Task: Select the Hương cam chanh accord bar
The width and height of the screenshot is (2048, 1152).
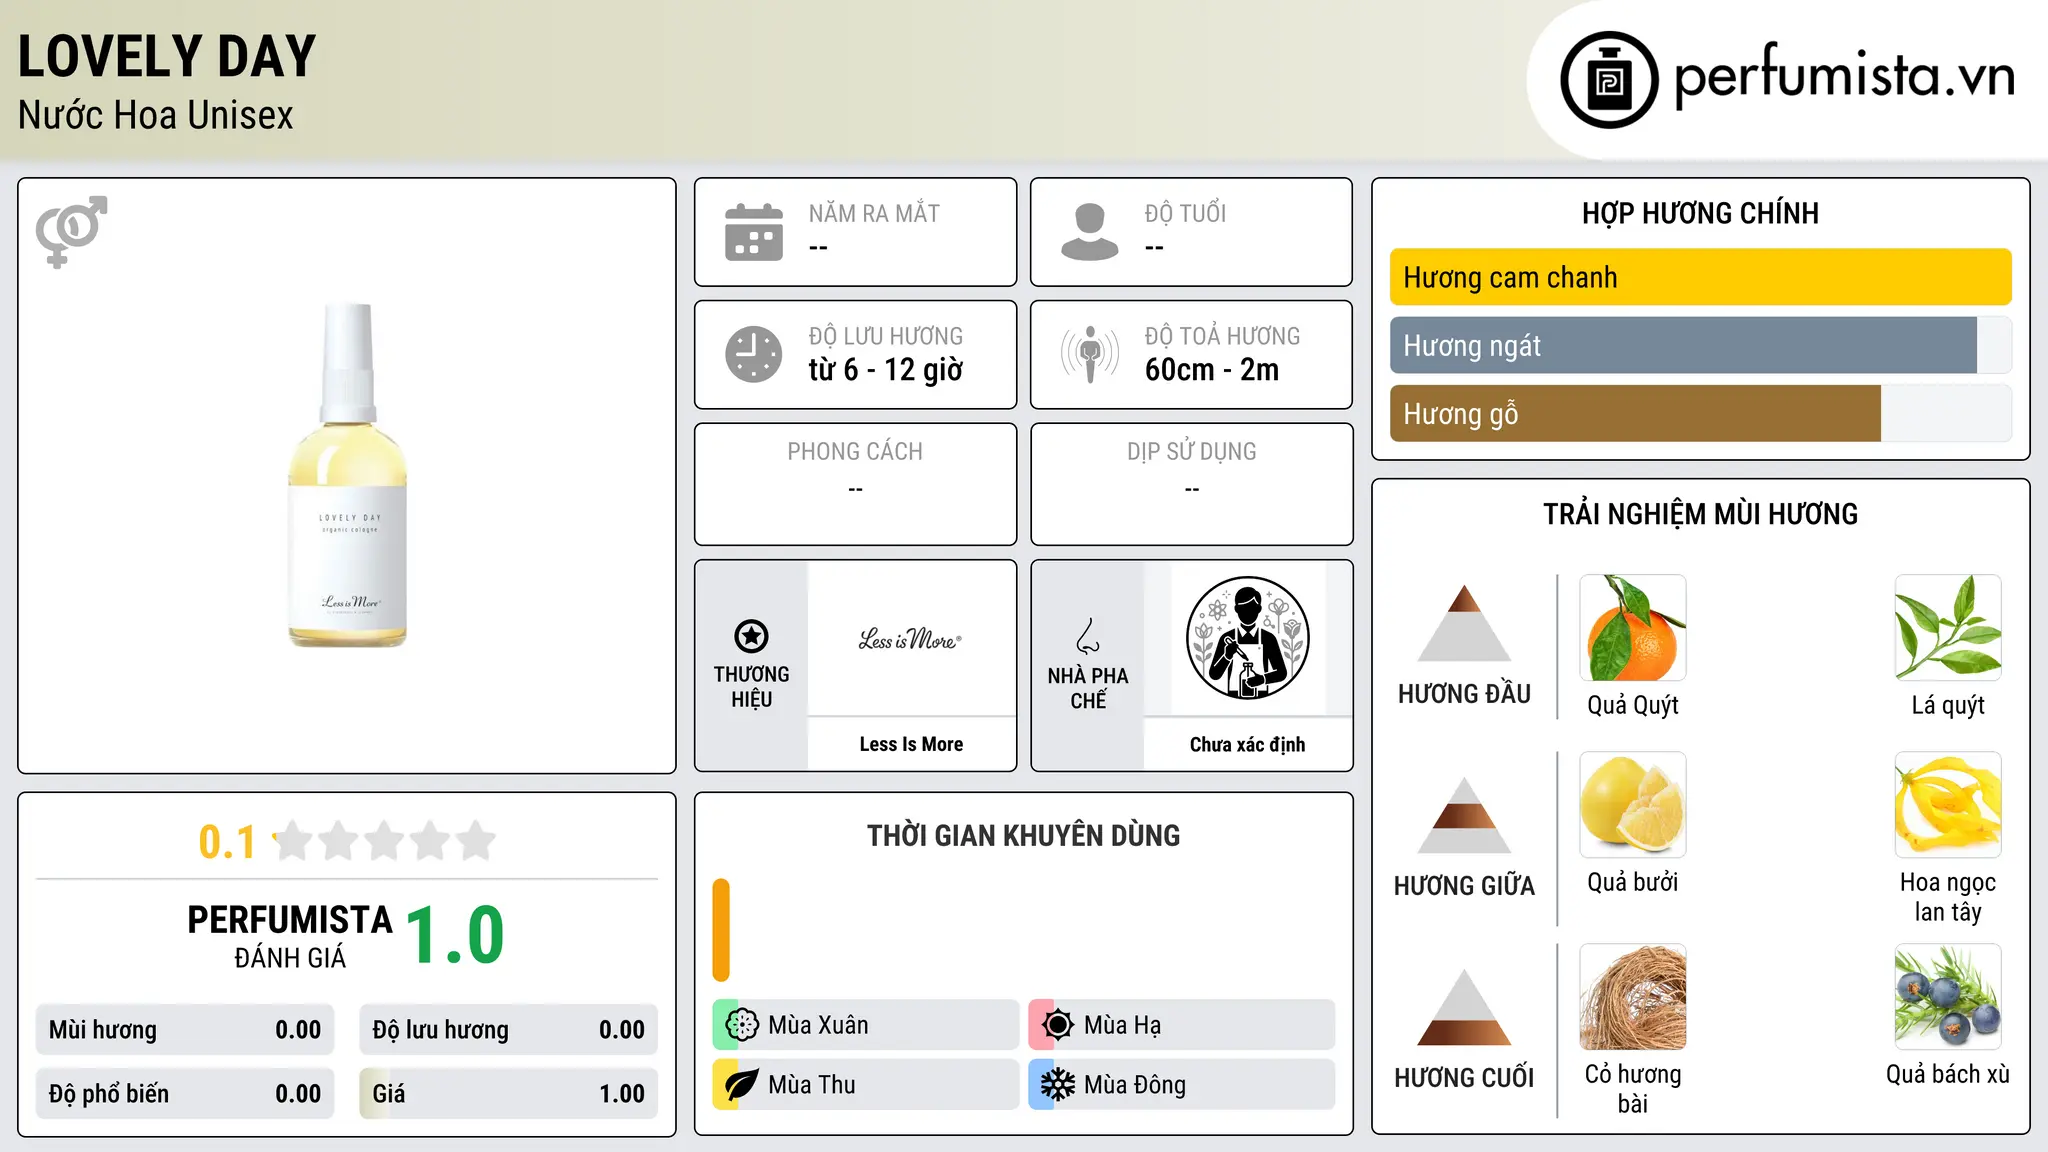Action: point(1700,277)
